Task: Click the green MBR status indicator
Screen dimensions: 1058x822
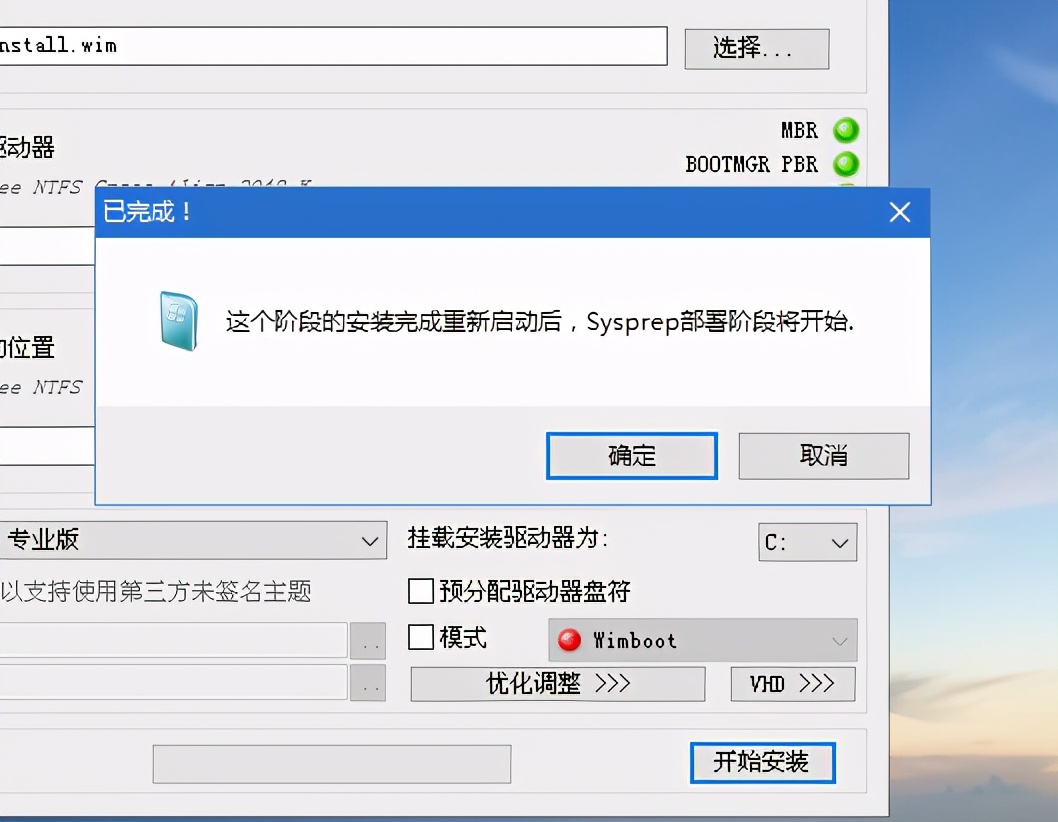Action: (845, 130)
